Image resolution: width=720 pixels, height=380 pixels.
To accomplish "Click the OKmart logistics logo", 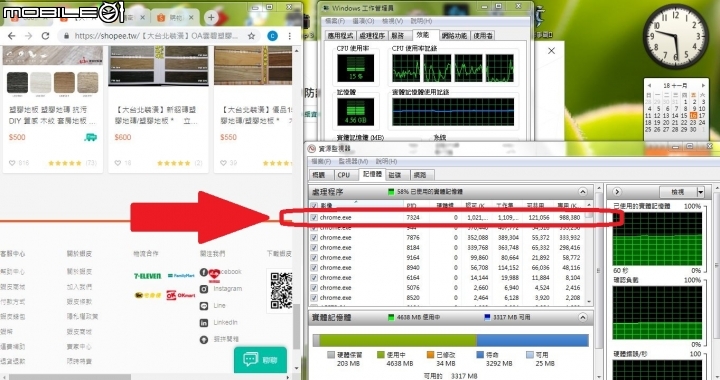I will click(x=180, y=295).
